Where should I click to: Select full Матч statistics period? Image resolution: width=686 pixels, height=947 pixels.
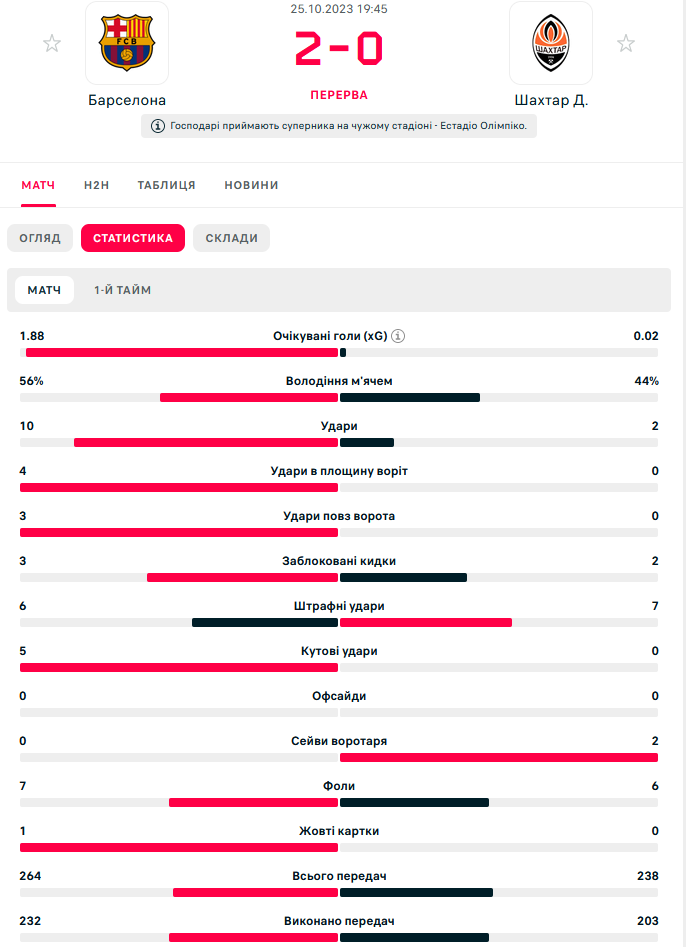pos(44,290)
